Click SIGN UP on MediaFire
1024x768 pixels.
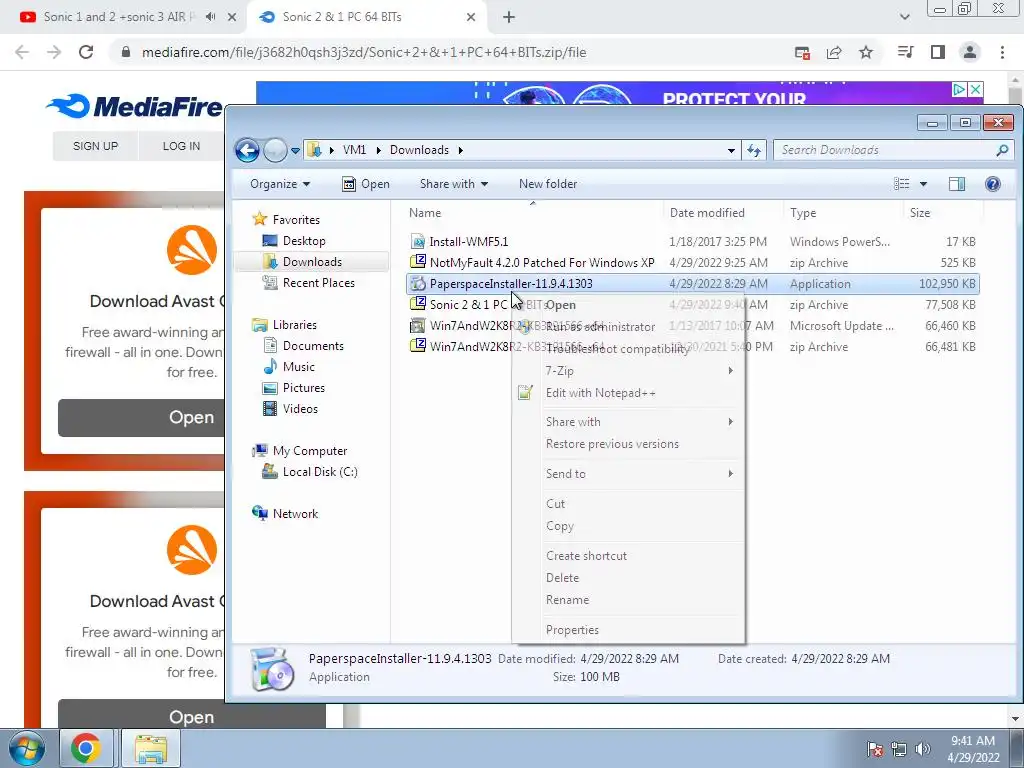[95, 146]
